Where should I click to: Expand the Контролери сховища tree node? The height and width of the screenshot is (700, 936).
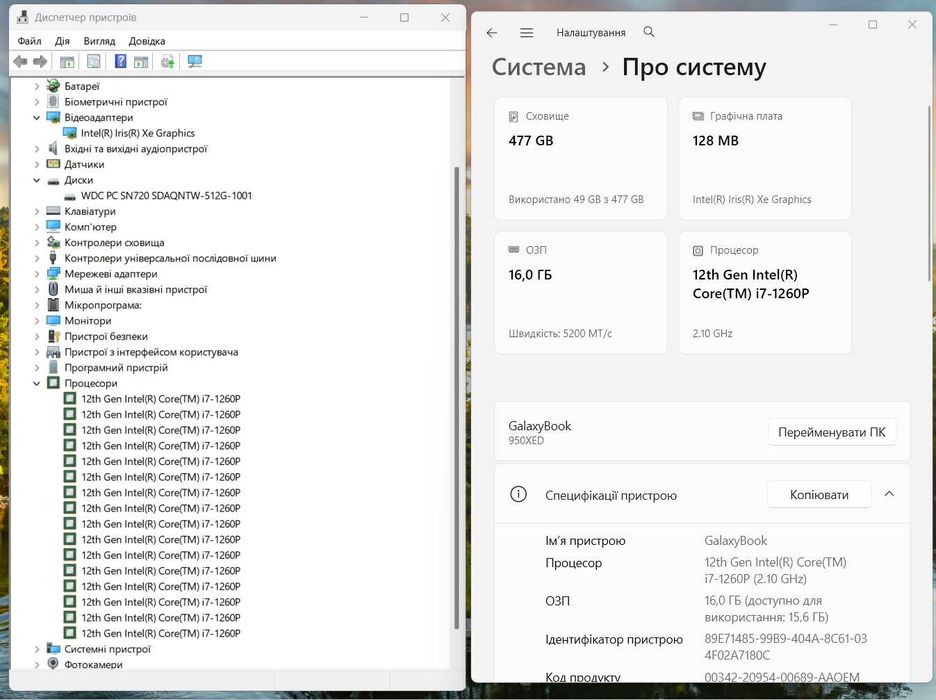(36, 242)
